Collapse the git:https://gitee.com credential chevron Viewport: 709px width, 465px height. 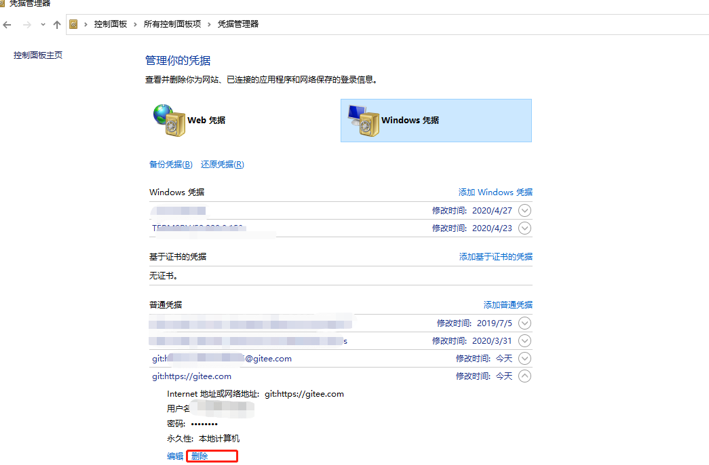(525, 376)
